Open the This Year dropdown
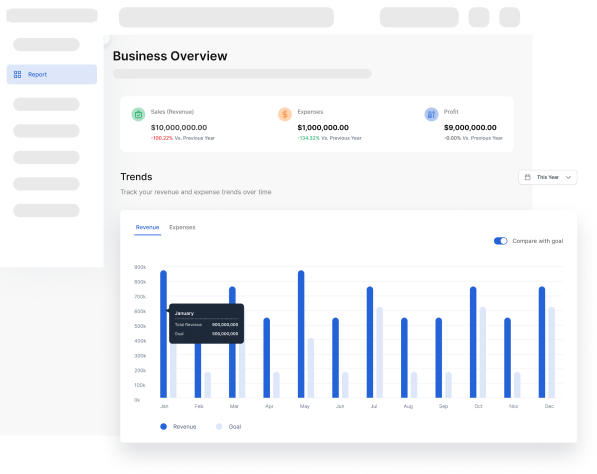Image resolution: width=597 pixels, height=474 pixels. 548,177
